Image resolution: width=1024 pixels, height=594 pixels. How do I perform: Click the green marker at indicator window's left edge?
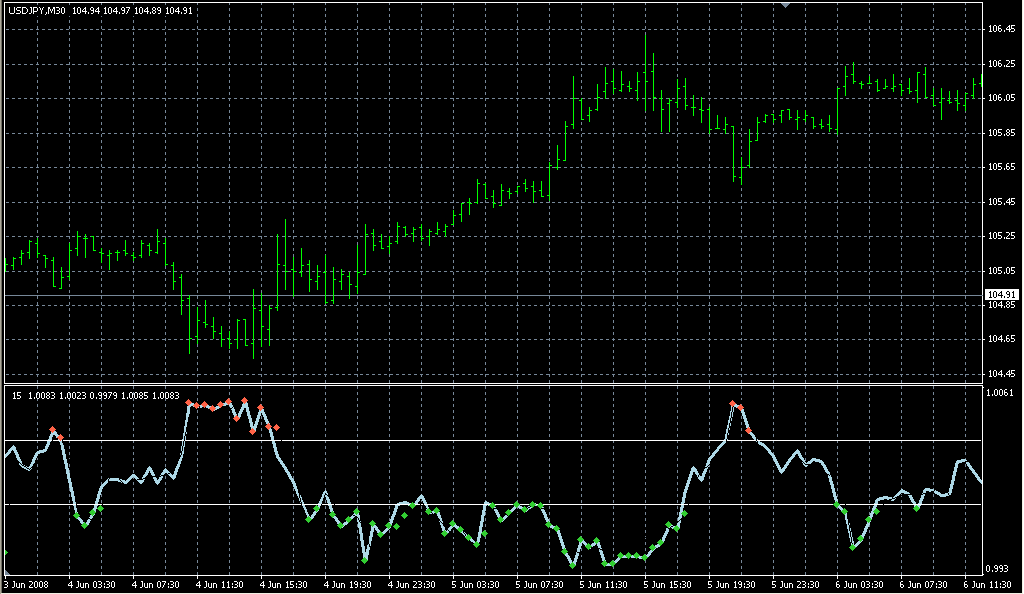[x=3, y=552]
